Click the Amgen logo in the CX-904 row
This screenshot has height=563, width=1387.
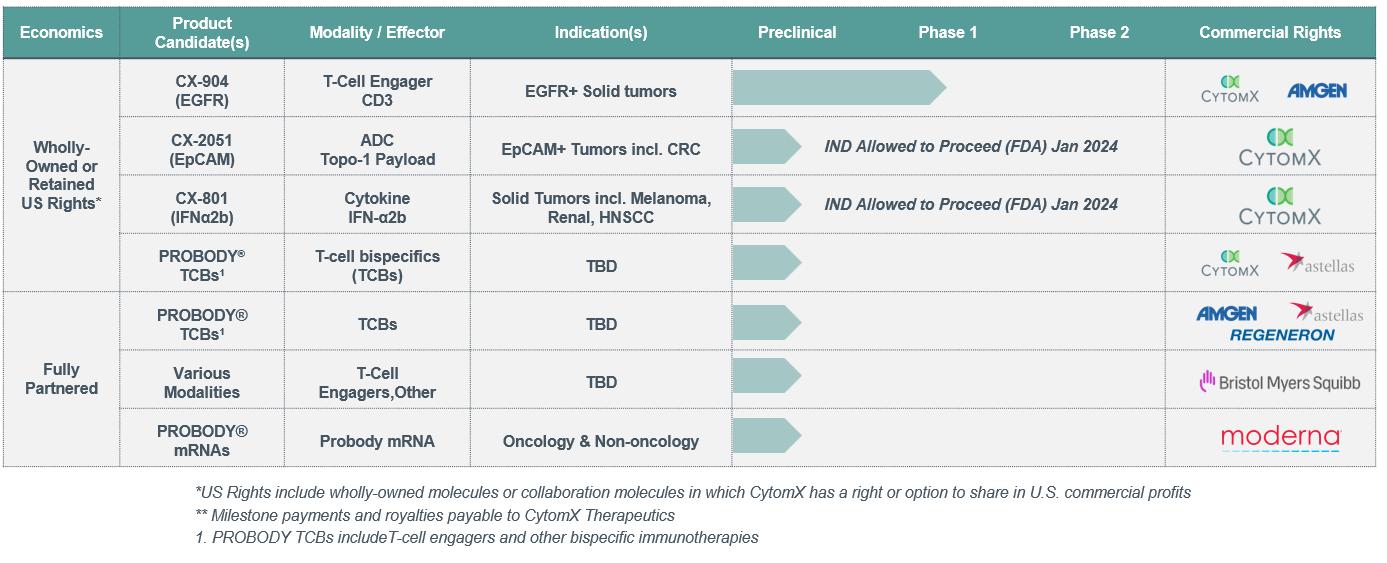point(1316,91)
